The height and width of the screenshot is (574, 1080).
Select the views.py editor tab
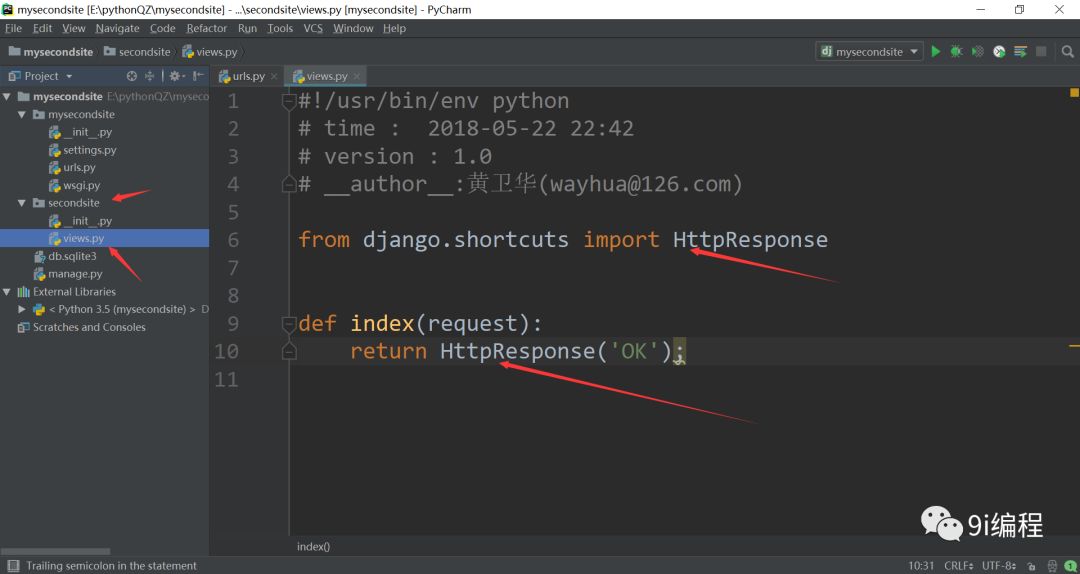[326, 76]
